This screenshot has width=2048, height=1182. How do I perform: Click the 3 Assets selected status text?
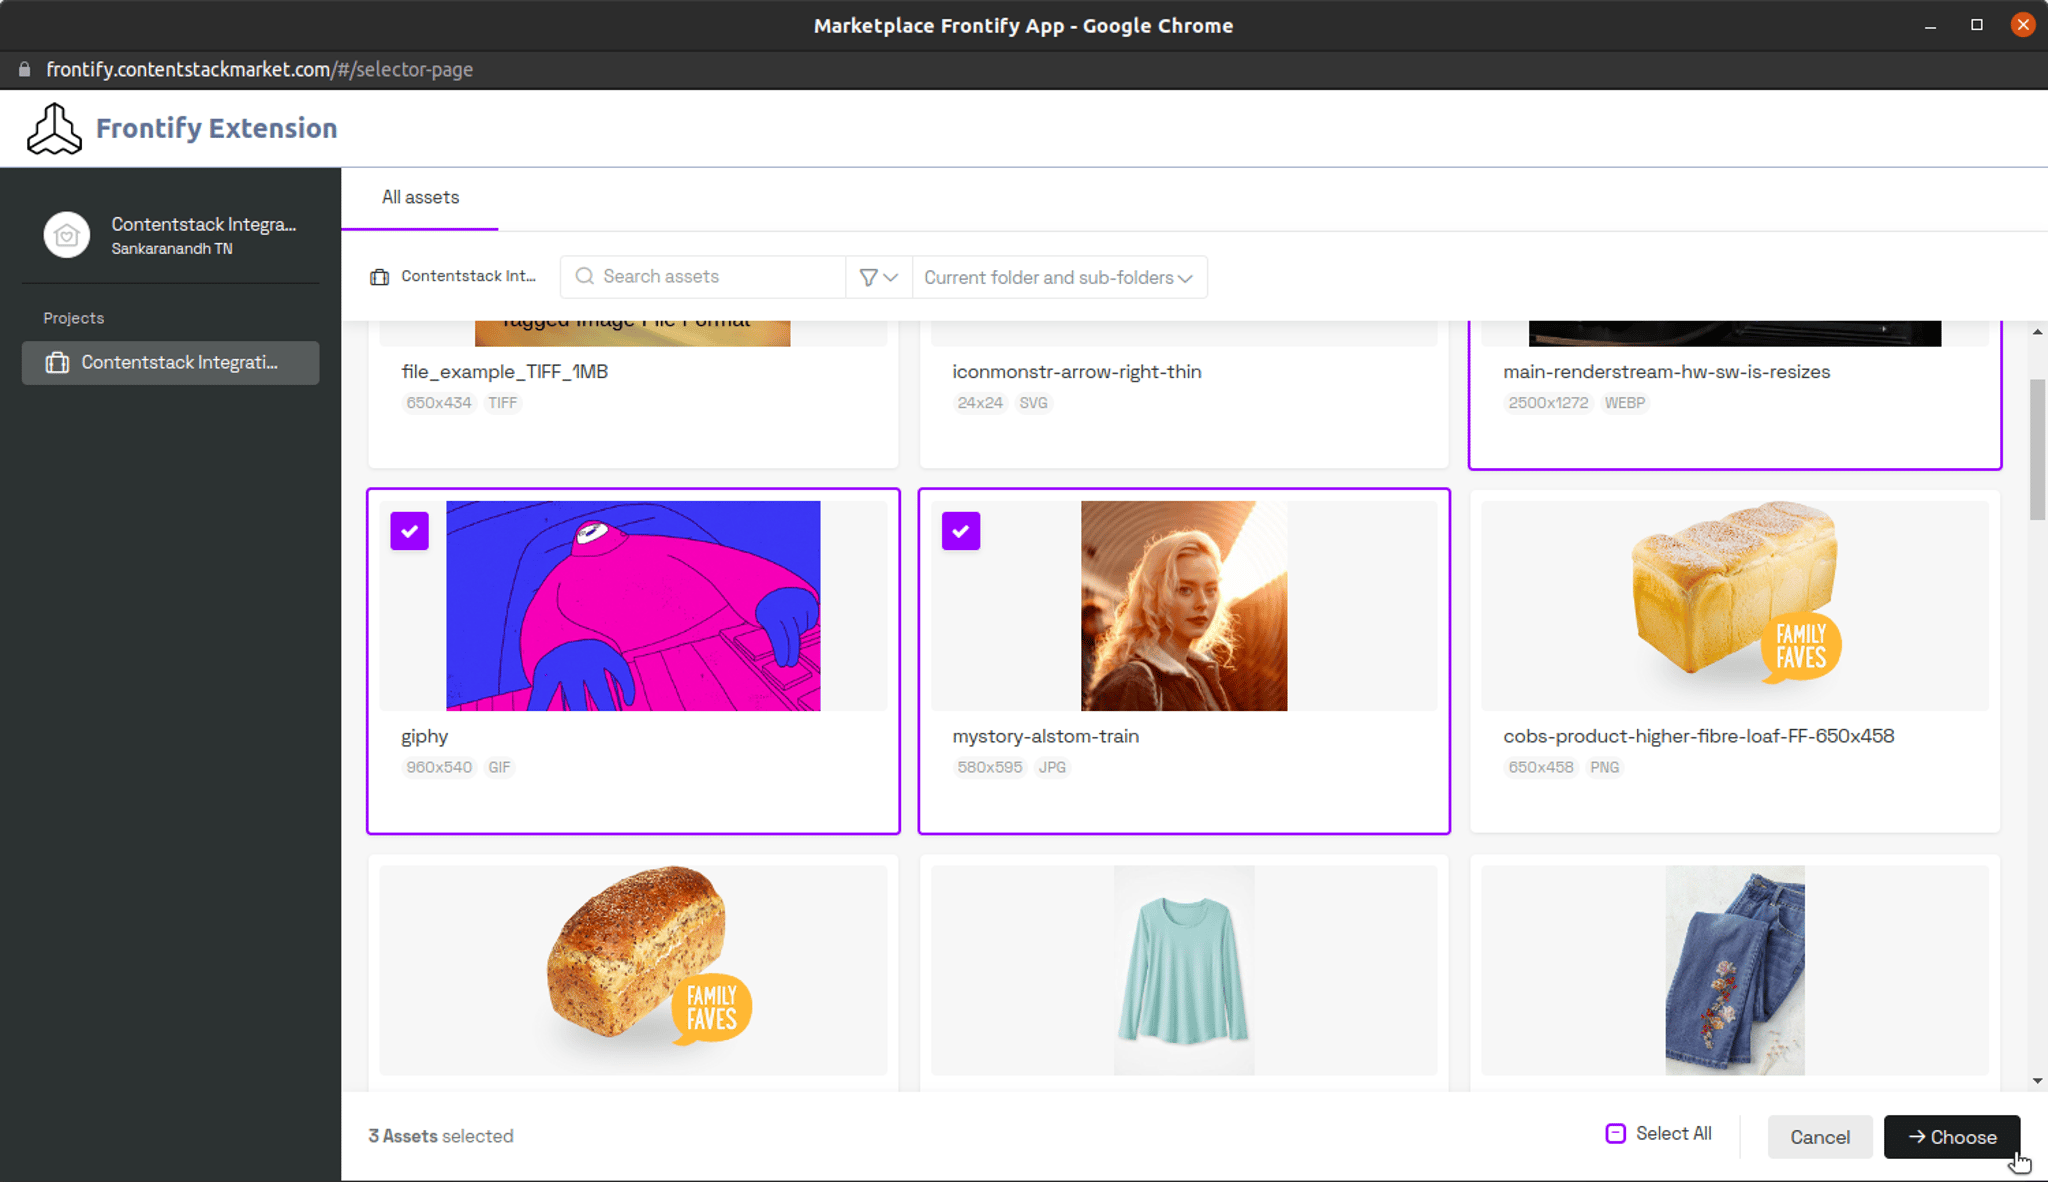coord(441,1136)
